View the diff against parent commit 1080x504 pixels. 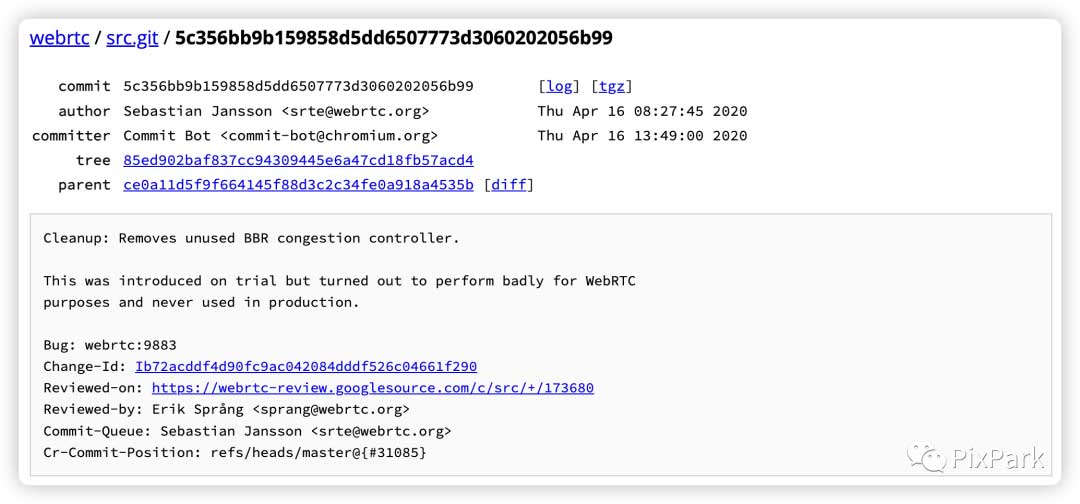[508, 185]
